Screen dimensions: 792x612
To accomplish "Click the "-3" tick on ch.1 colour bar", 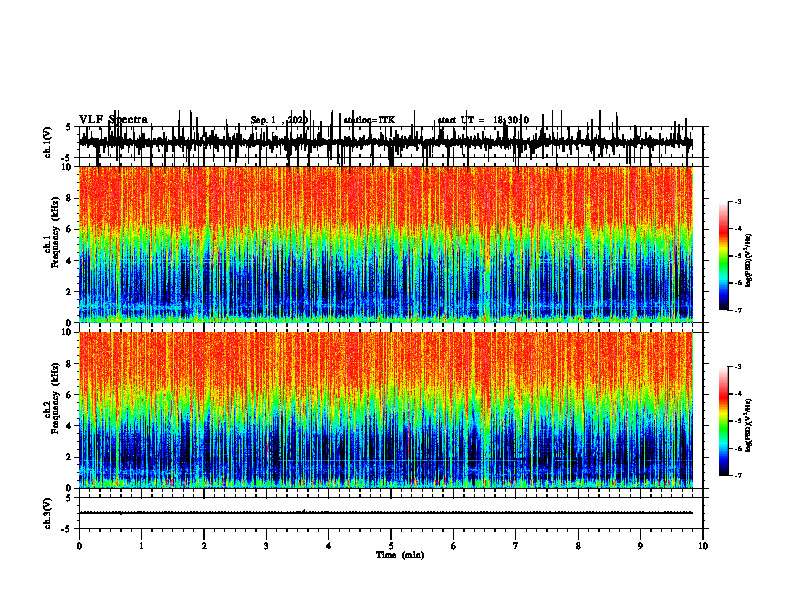I will [737, 201].
